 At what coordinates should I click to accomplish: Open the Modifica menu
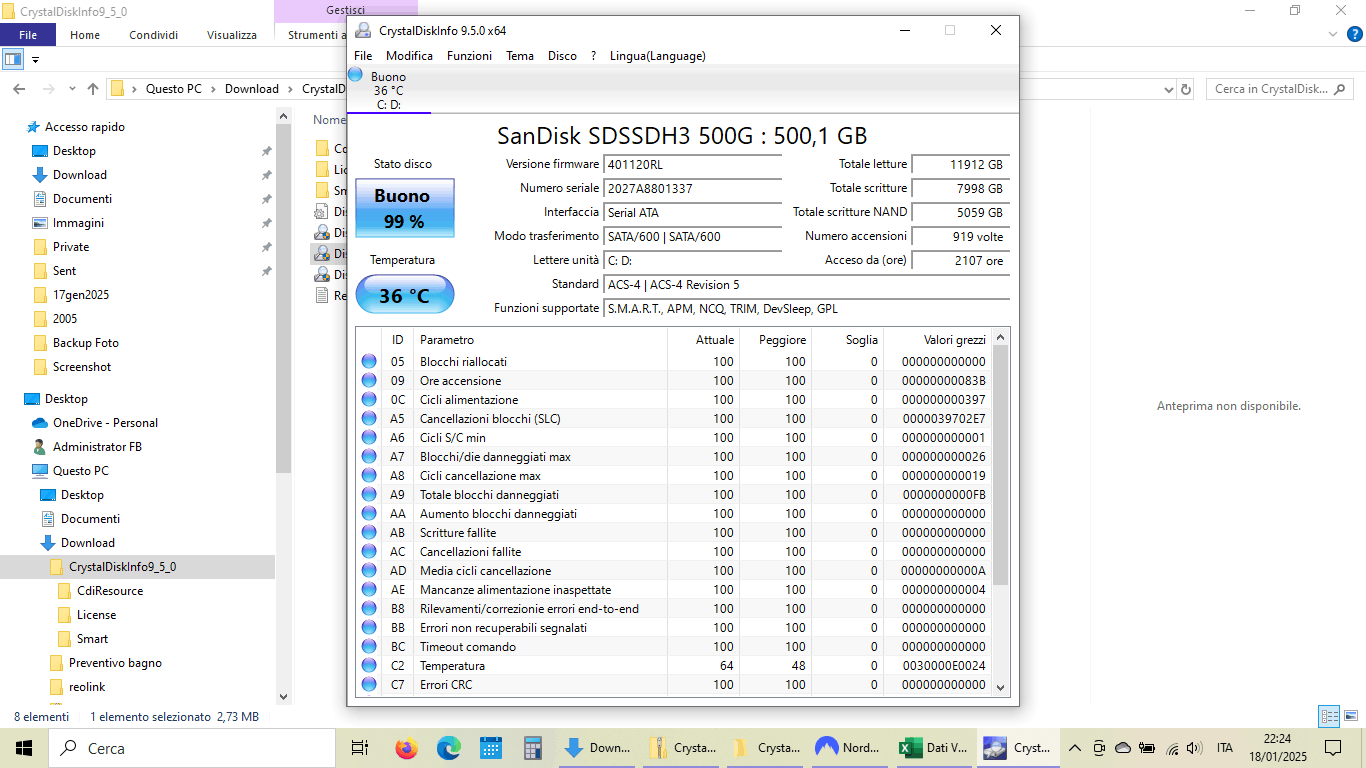pos(409,56)
